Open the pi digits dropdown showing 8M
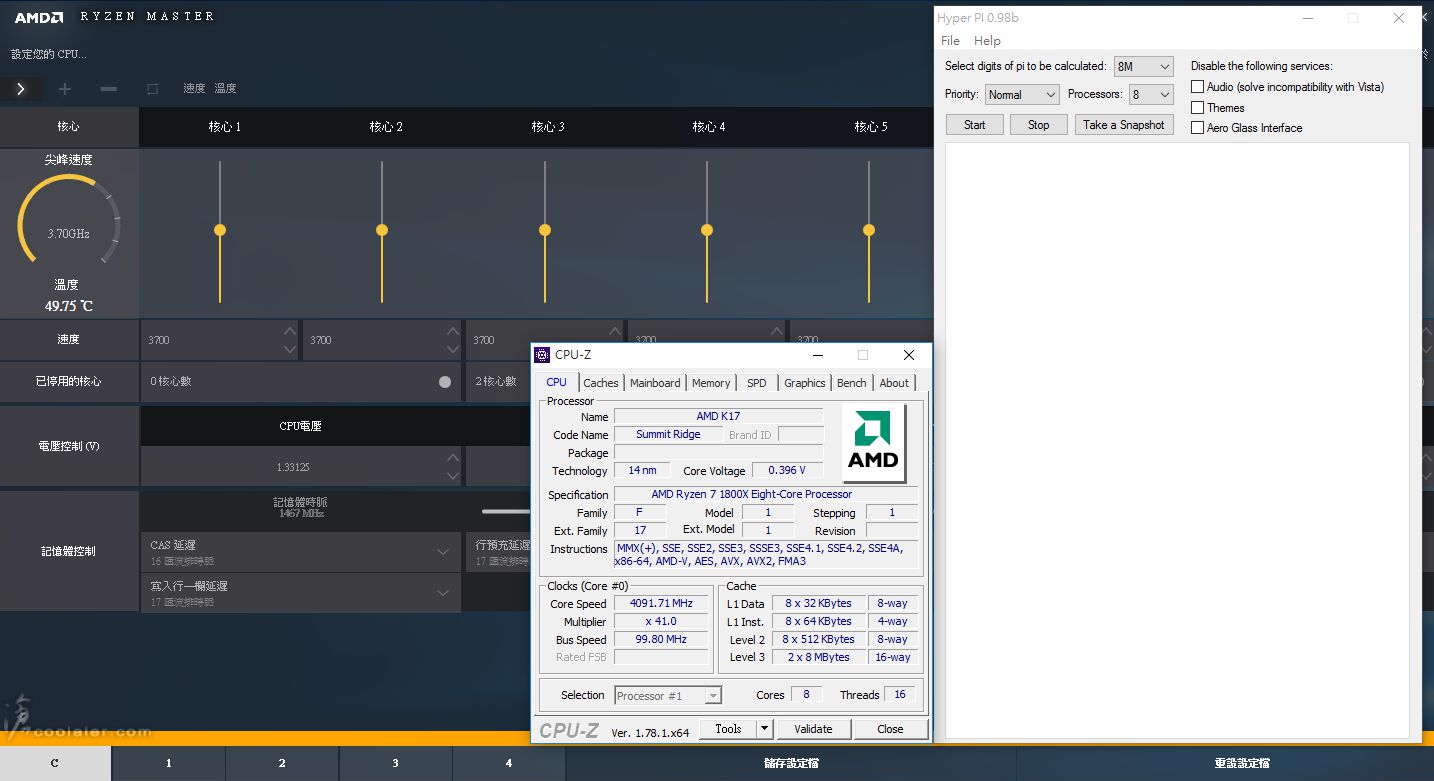The width and height of the screenshot is (1434, 781). 1143,66
